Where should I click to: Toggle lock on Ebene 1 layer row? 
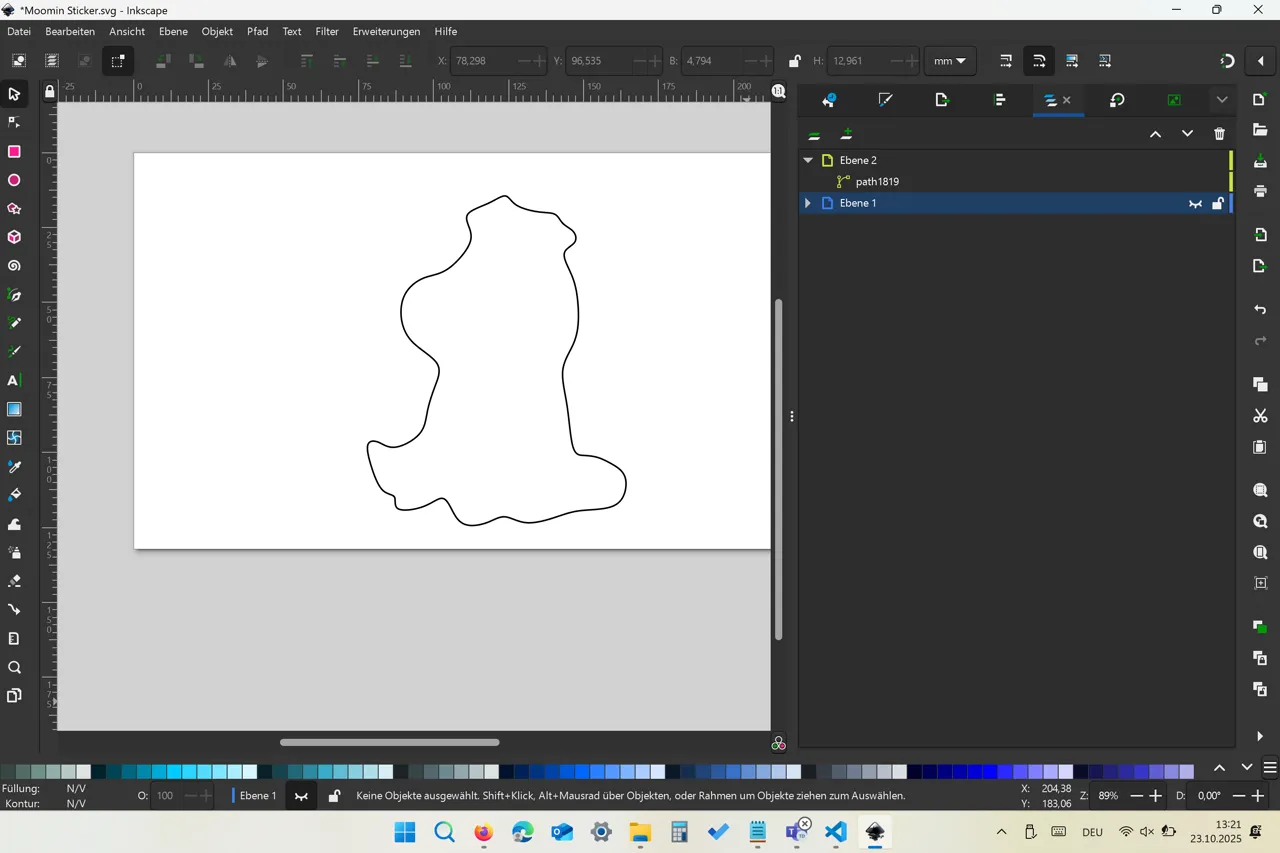[1217, 203]
